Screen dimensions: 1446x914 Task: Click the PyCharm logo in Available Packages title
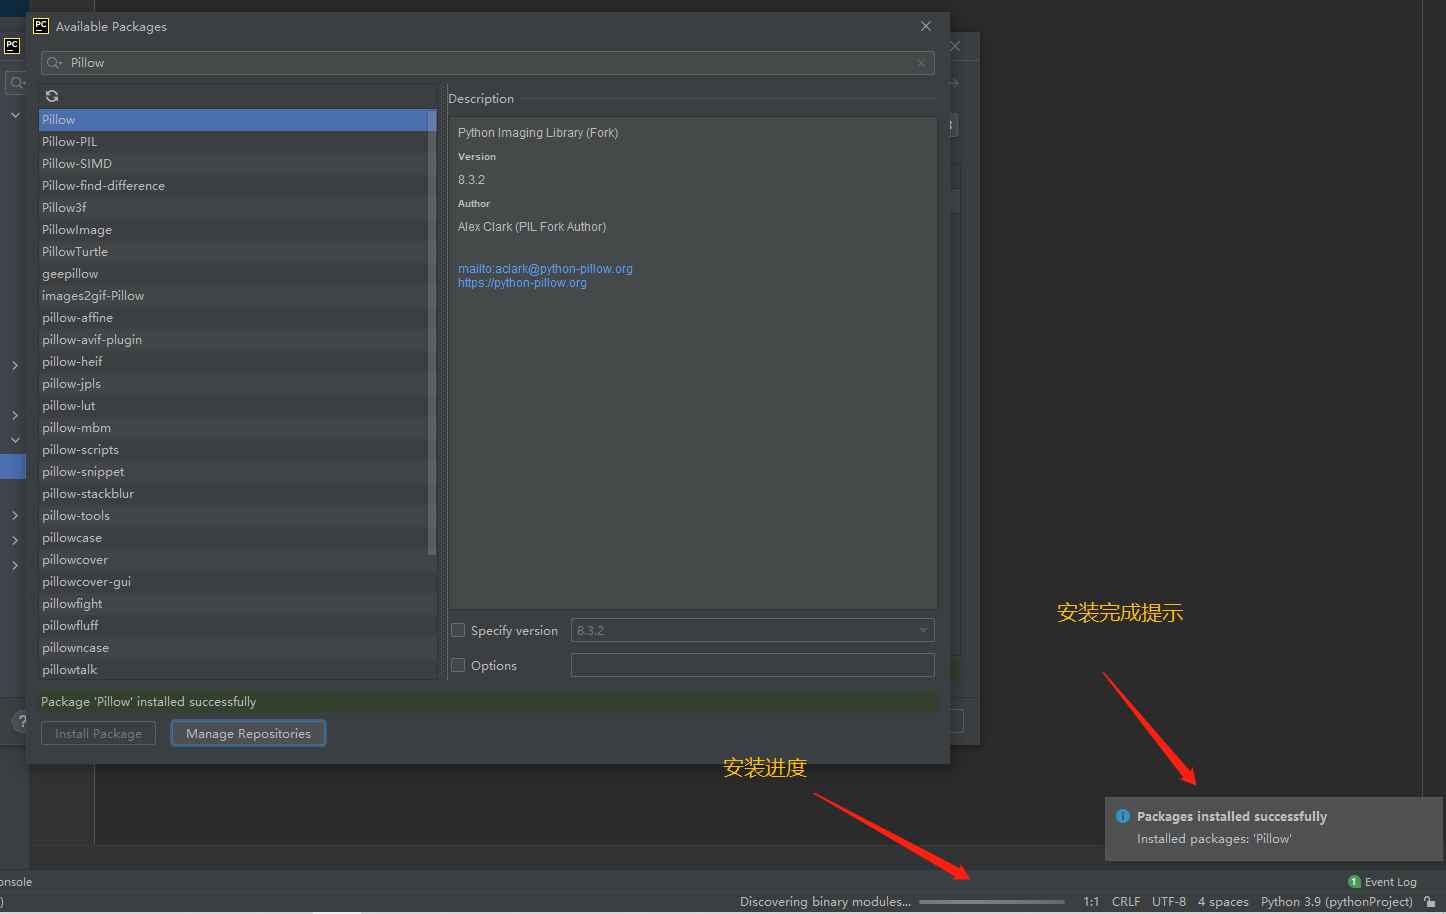(x=41, y=26)
